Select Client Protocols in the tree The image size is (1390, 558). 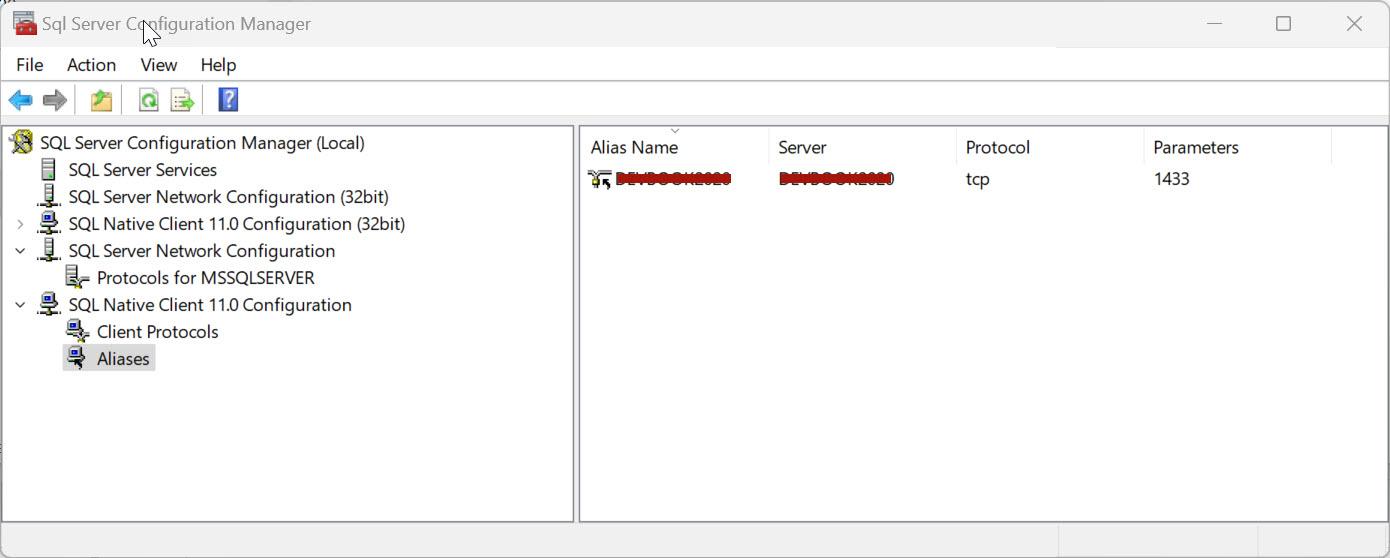[157, 332]
